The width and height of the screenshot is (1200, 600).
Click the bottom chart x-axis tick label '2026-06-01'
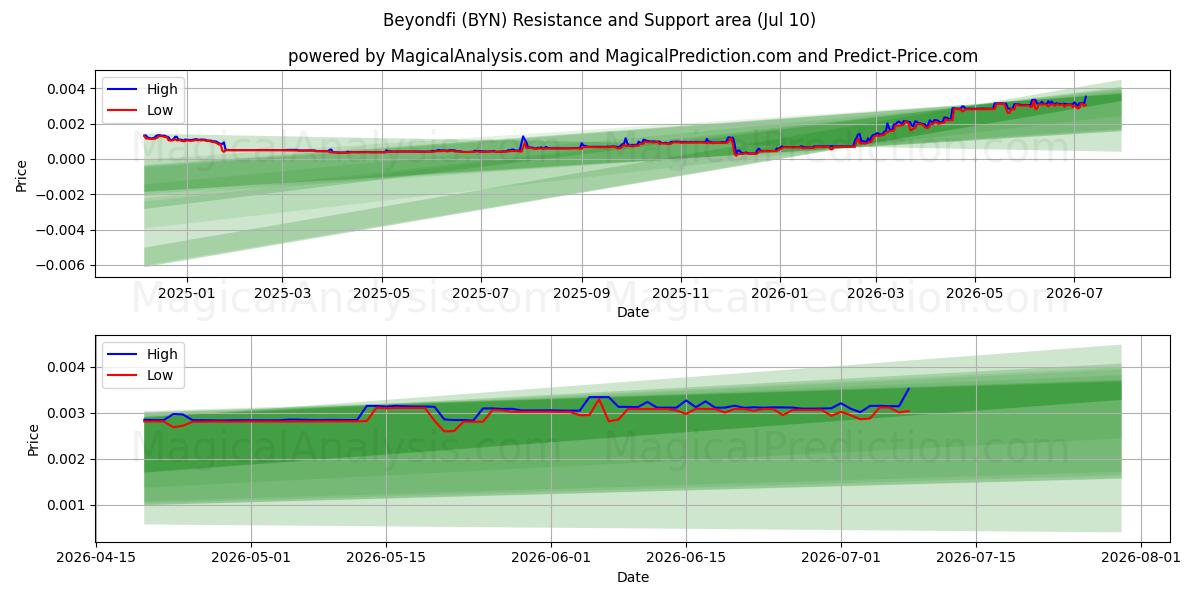(x=550, y=558)
